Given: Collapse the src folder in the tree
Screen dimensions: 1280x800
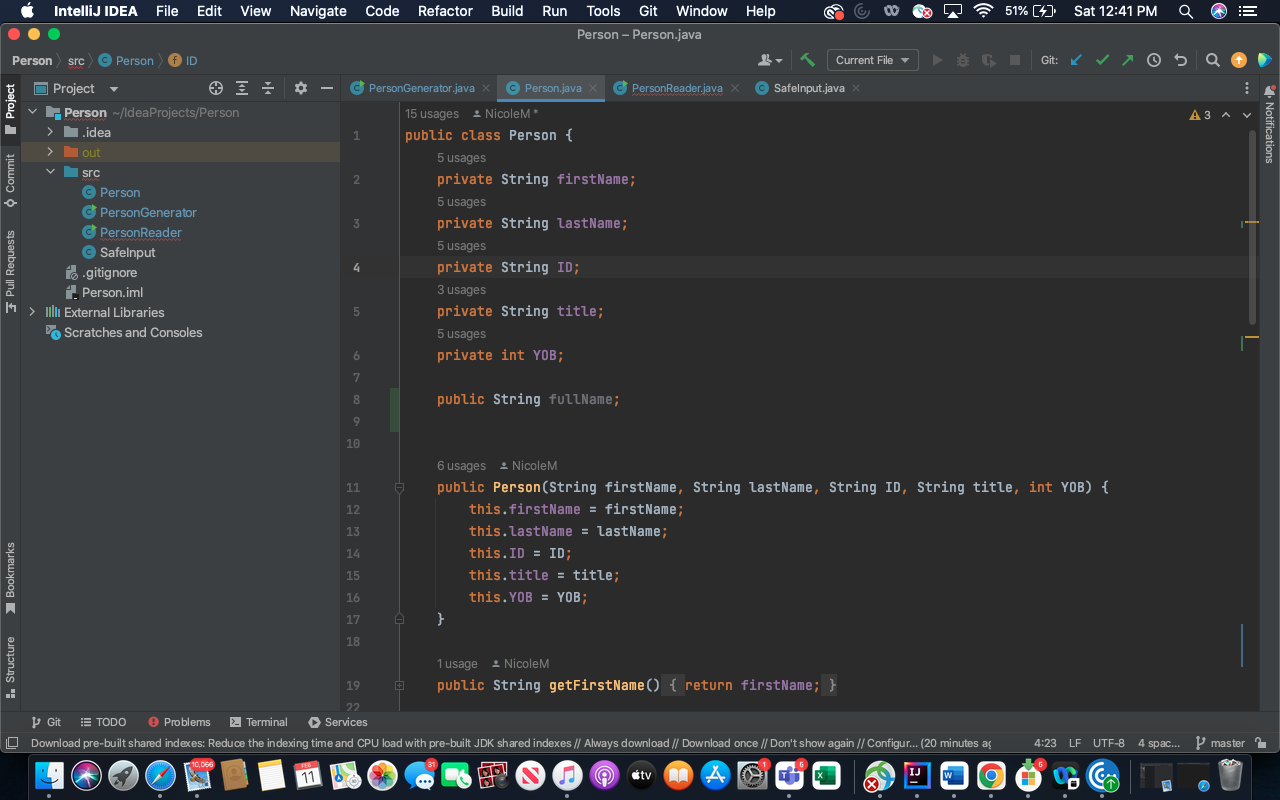Looking at the screenshot, I should click(x=50, y=172).
